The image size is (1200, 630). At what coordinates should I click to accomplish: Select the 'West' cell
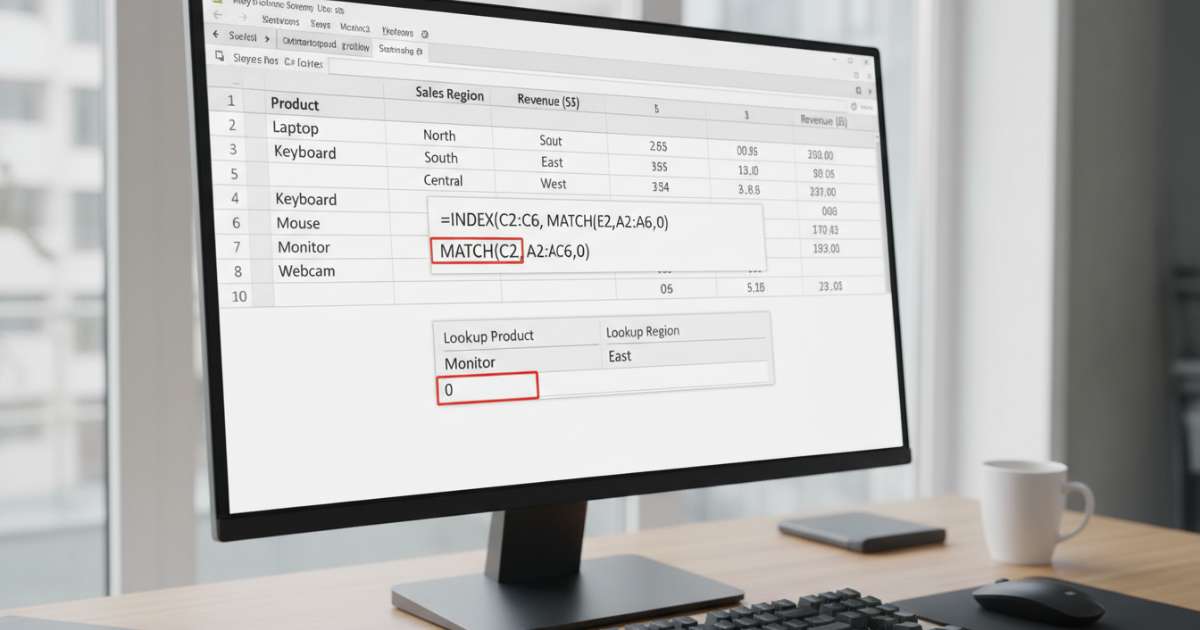click(x=553, y=184)
